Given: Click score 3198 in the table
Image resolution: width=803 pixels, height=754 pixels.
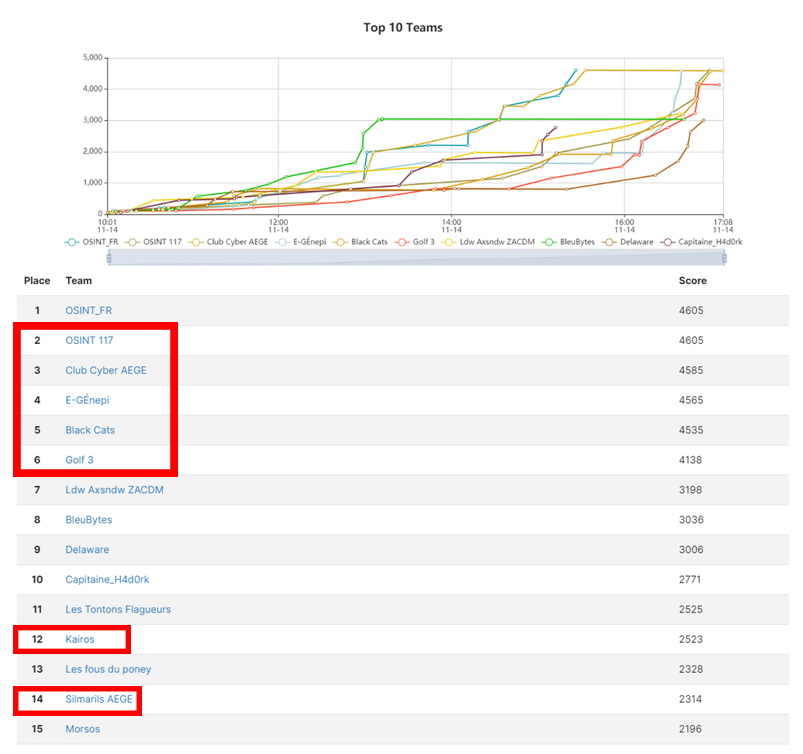Looking at the screenshot, I should click(690, 490).
